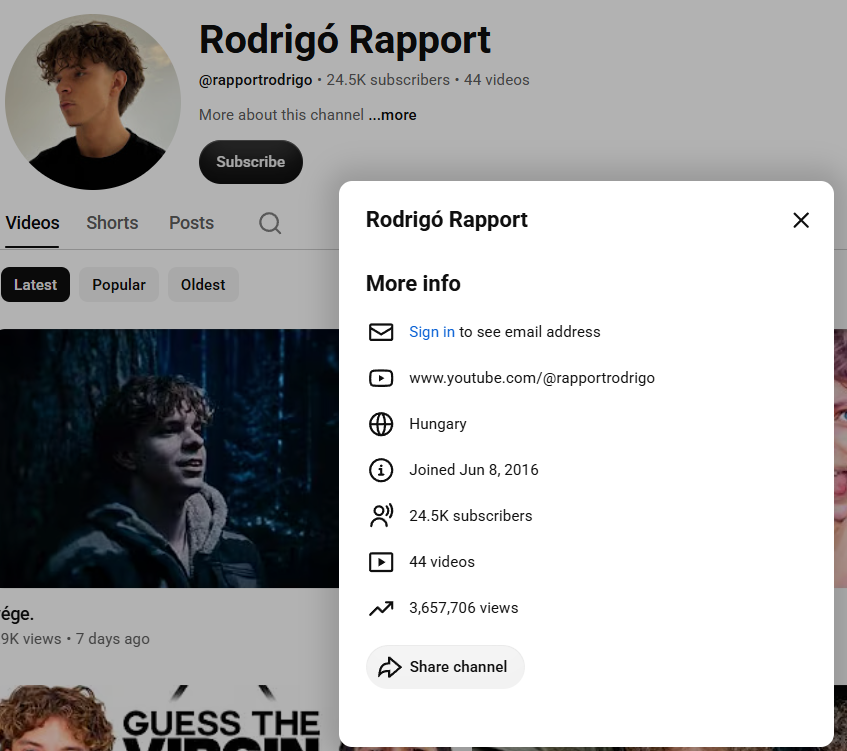Click the joined date info icon

[x=381, y=470]
